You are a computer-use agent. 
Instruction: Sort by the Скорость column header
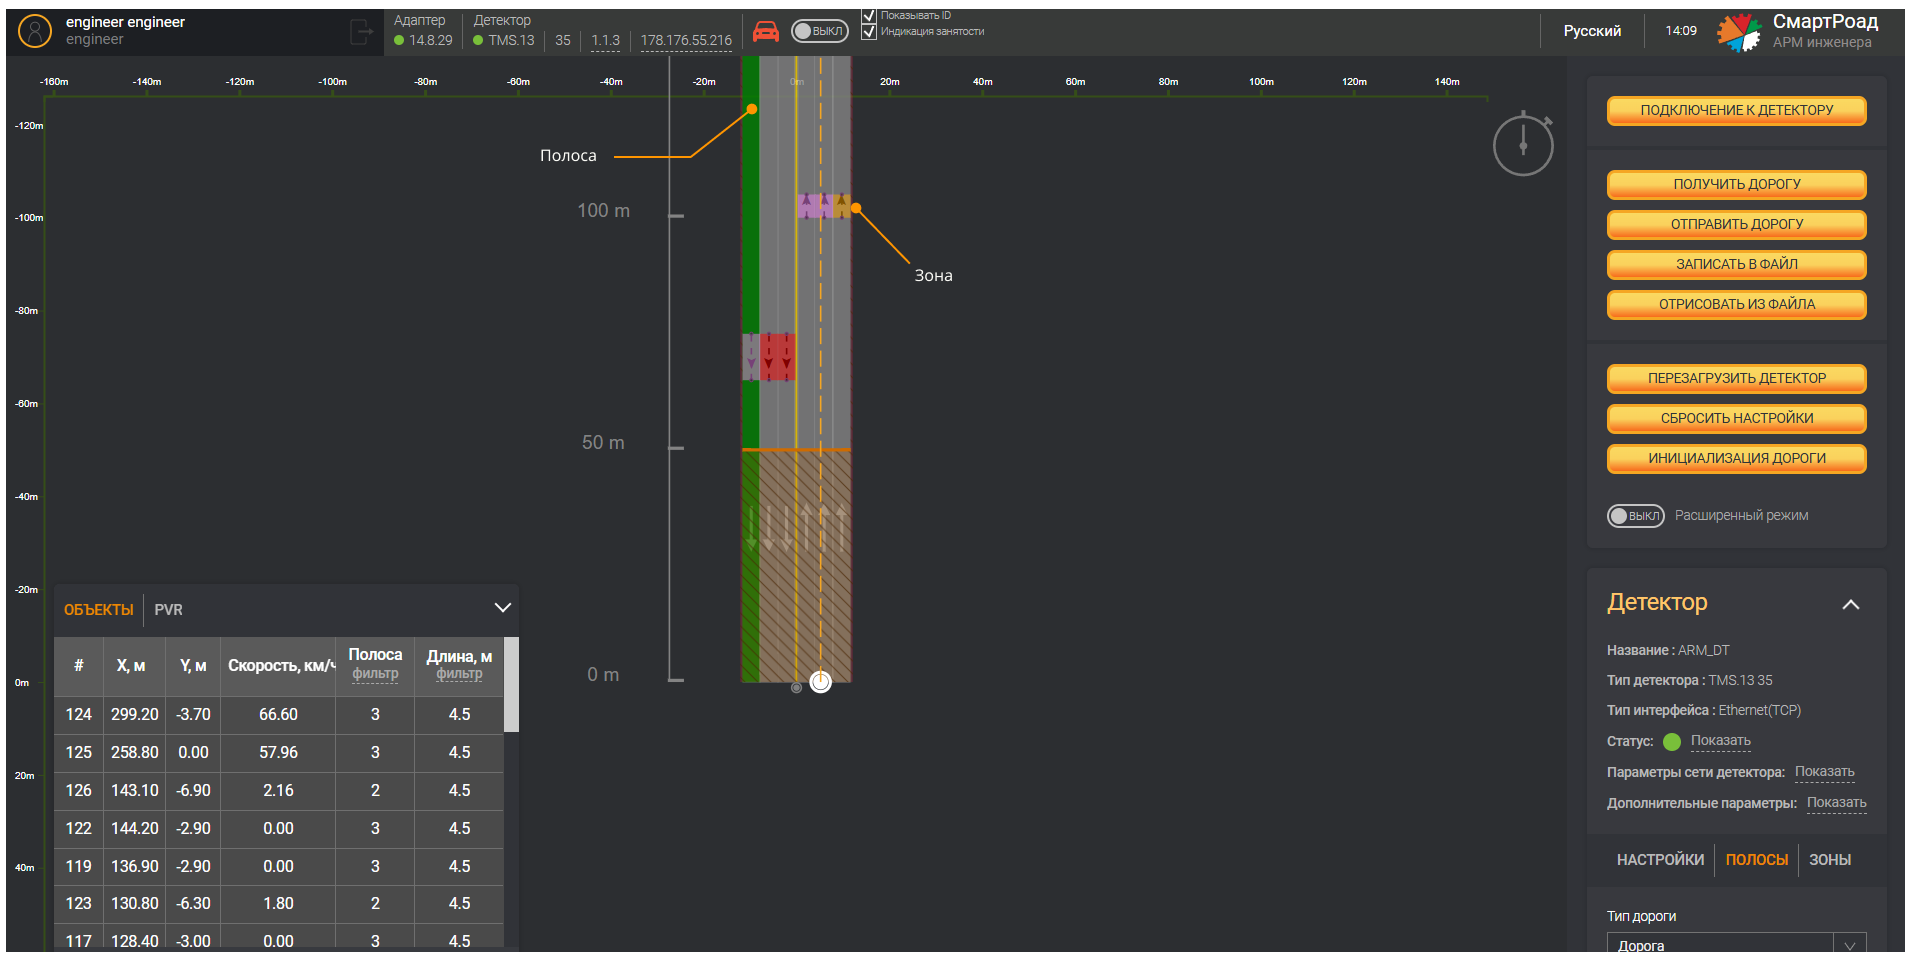[x=279, y=666]
